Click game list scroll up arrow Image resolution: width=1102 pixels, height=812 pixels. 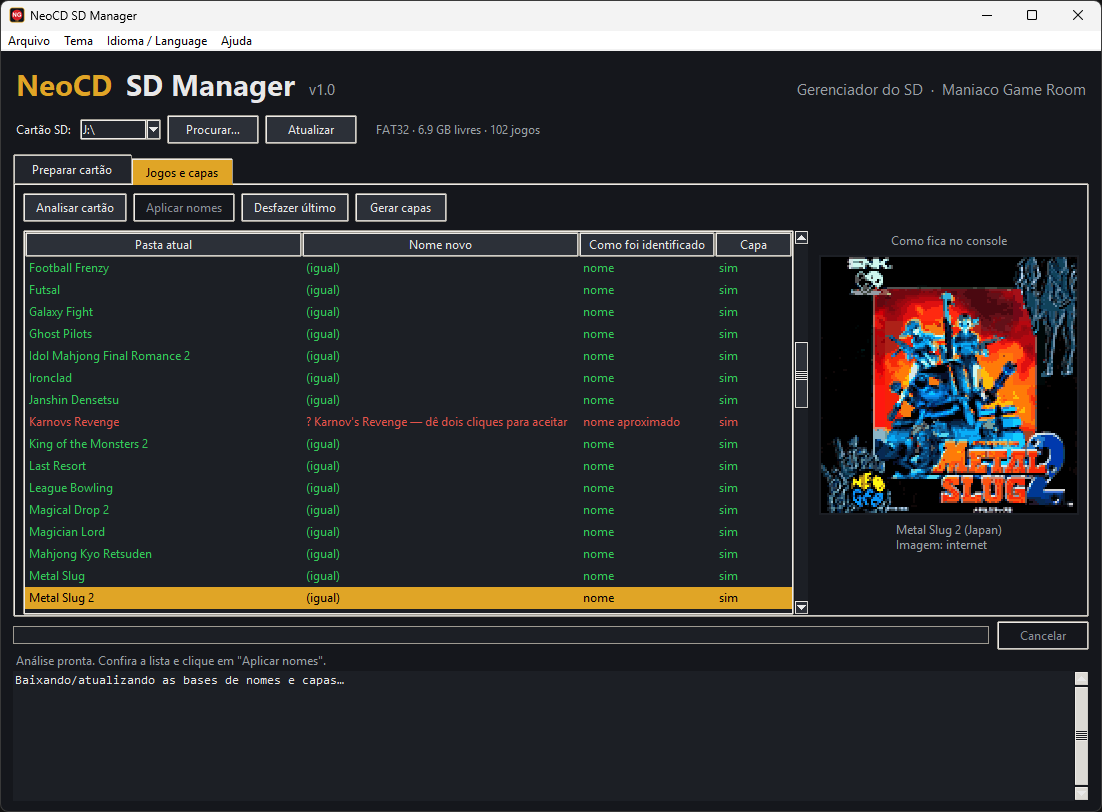pos(801,238)
